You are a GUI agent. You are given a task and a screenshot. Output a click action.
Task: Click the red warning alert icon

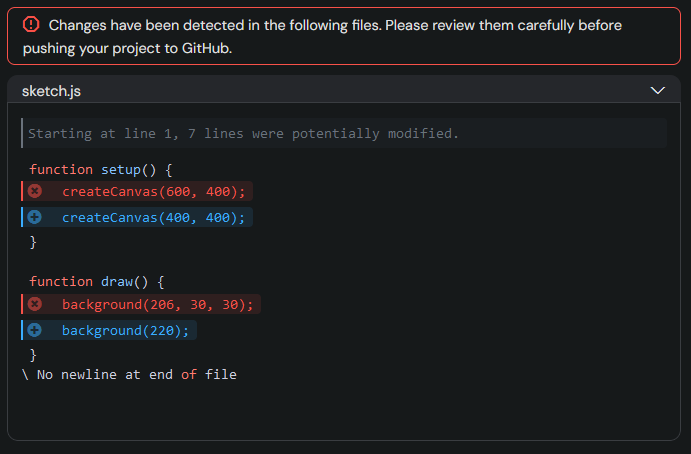[31, 25]
